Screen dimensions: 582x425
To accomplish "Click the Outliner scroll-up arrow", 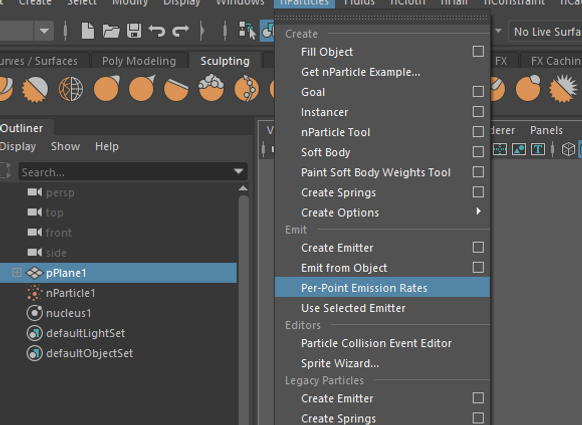I will (243, 188).
